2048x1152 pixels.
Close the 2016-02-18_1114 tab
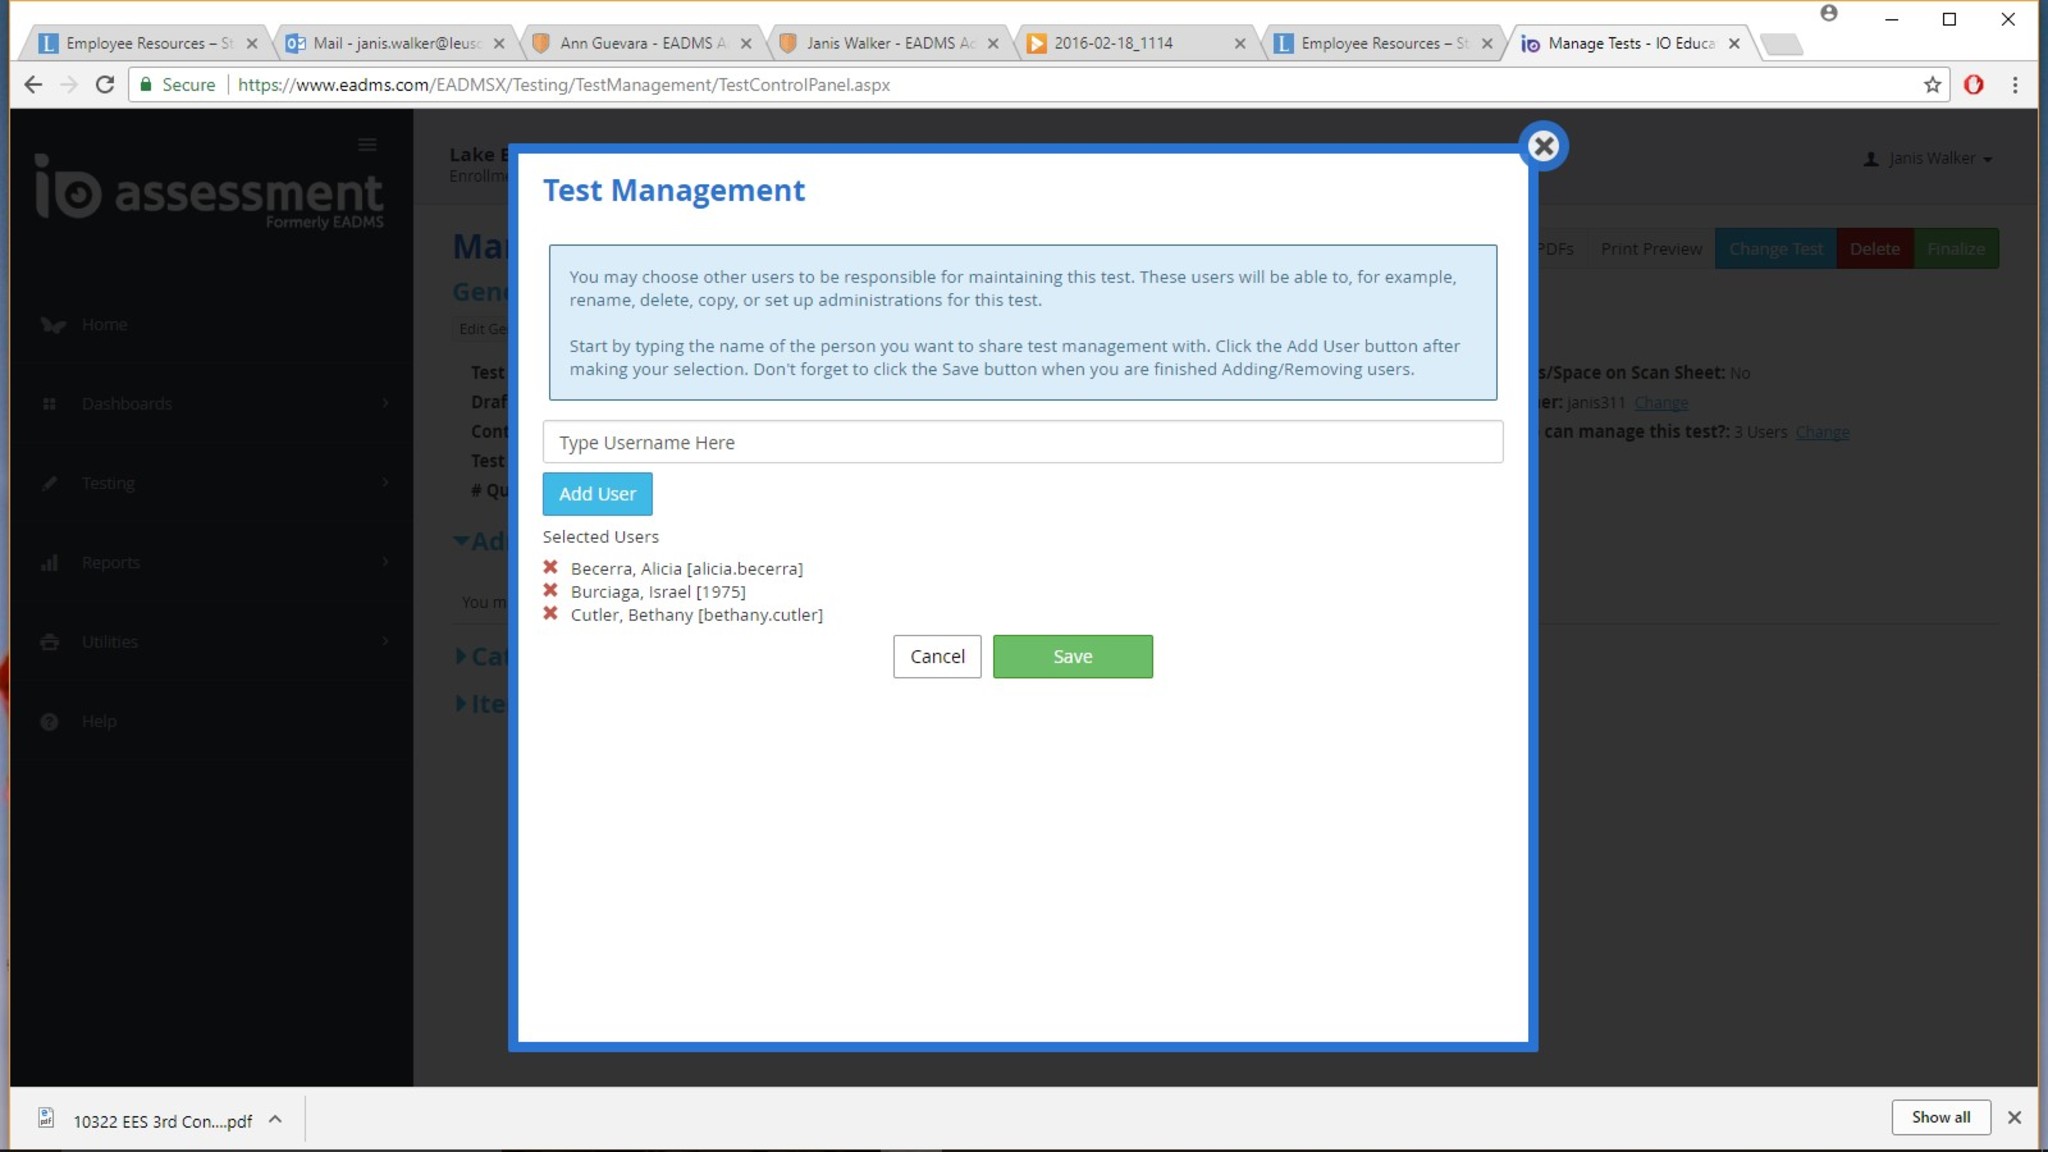tap(1240, 43)
